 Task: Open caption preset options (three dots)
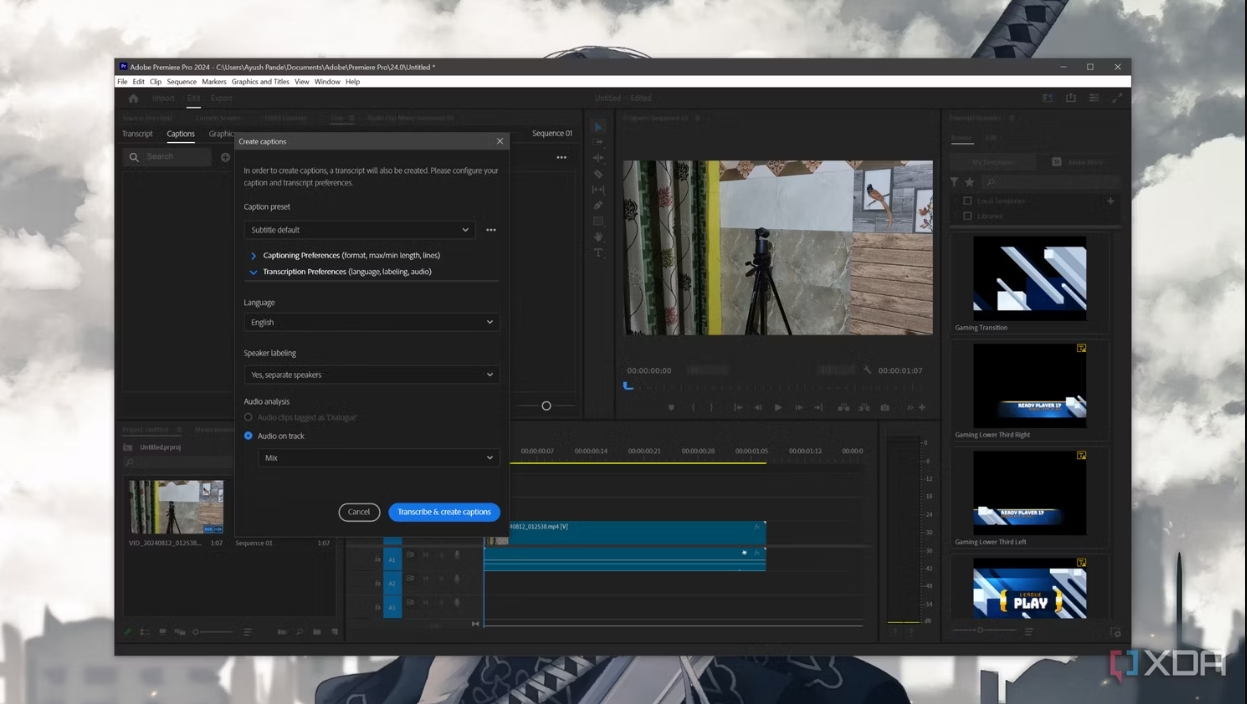pyautogui.click(x=491, y=230)
